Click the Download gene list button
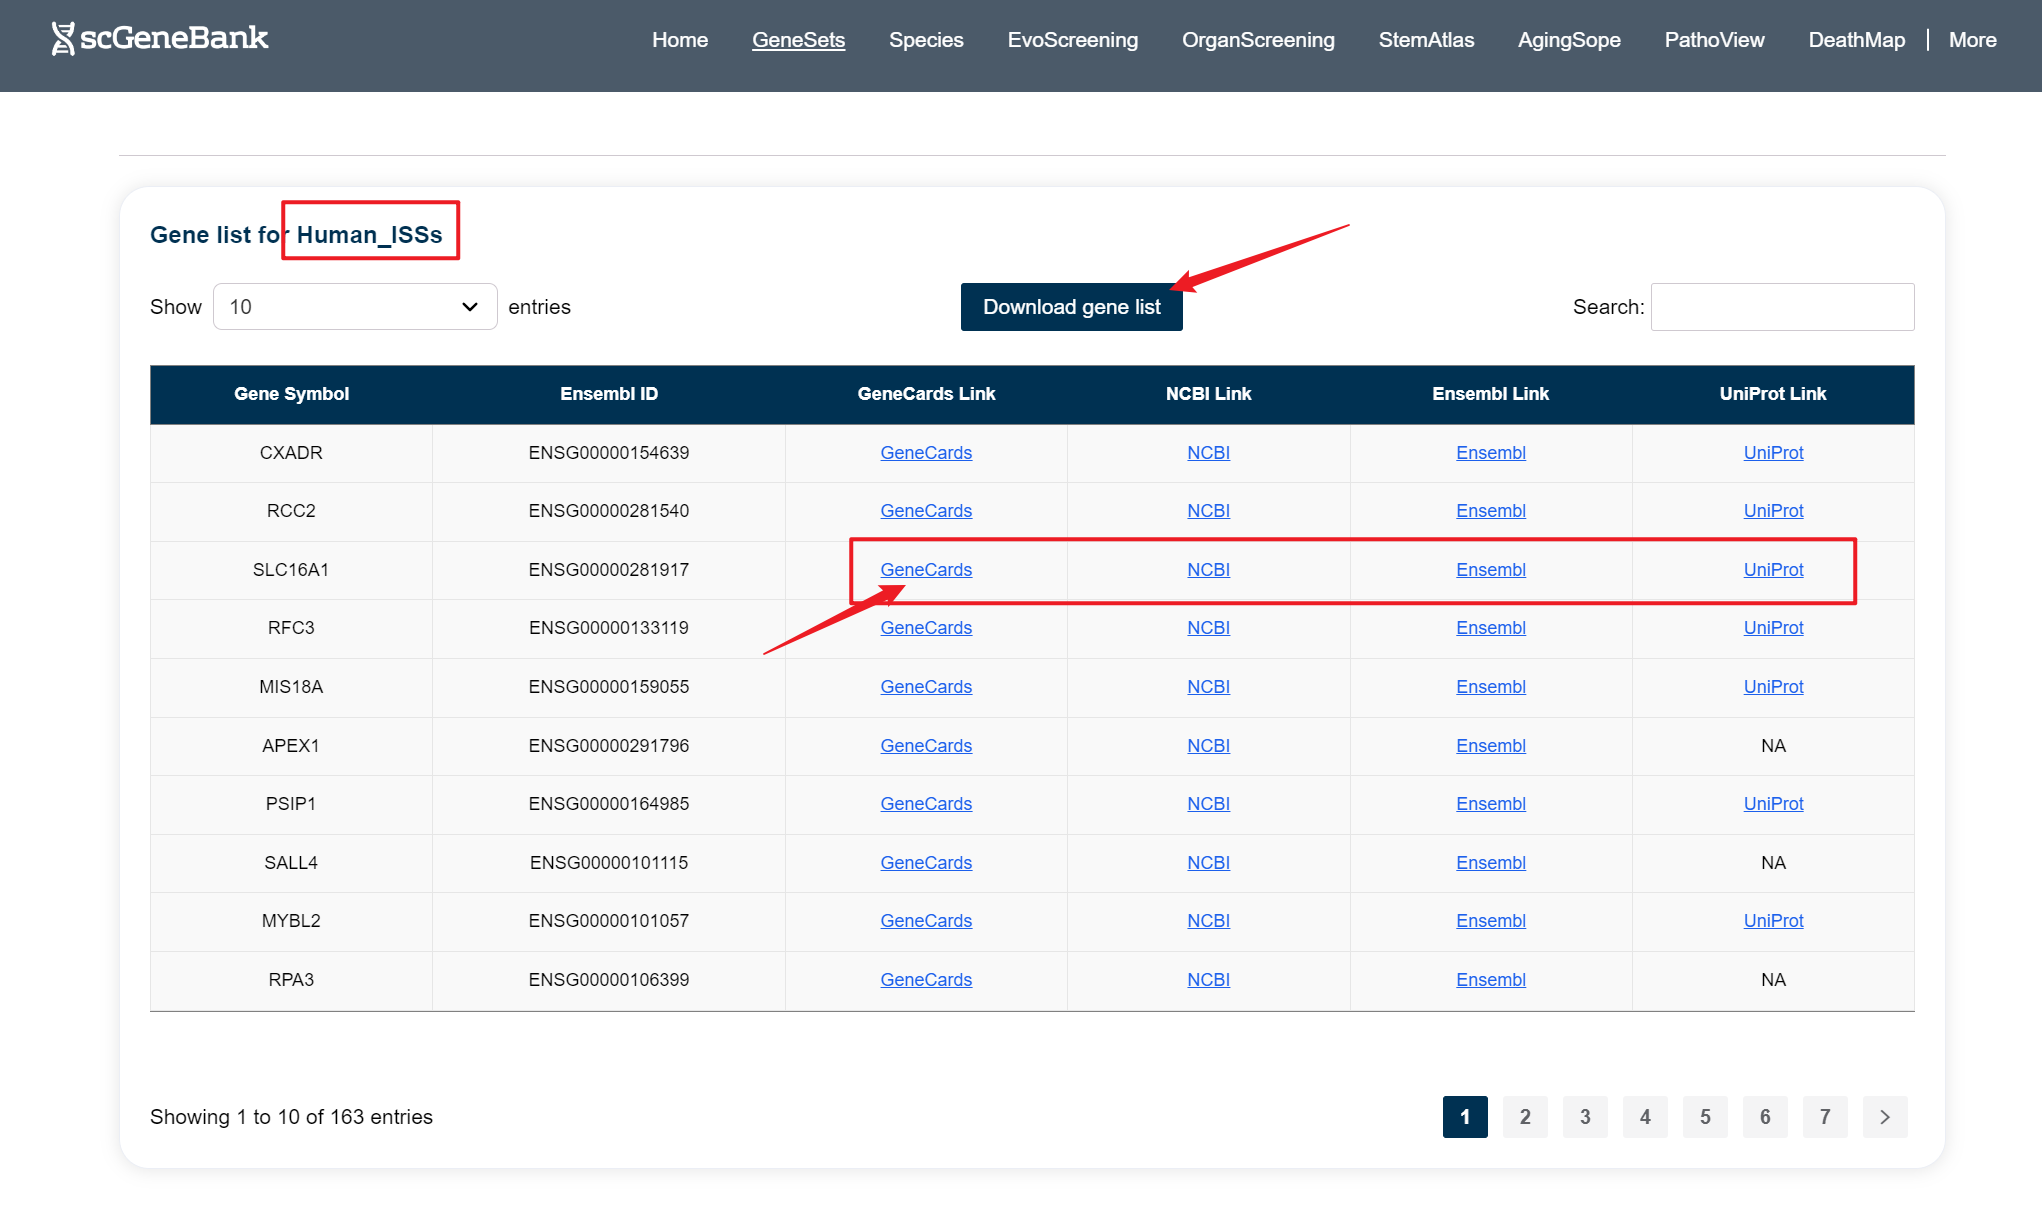 coord(1071,307)
